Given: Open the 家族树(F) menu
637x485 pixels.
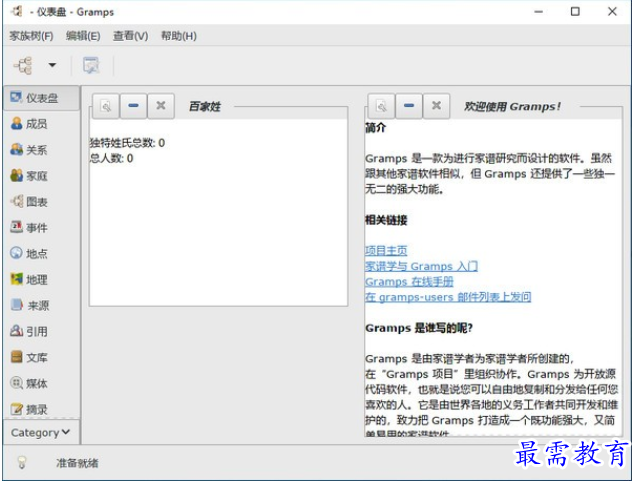Looking at the screenshot, I should (31, 36).
